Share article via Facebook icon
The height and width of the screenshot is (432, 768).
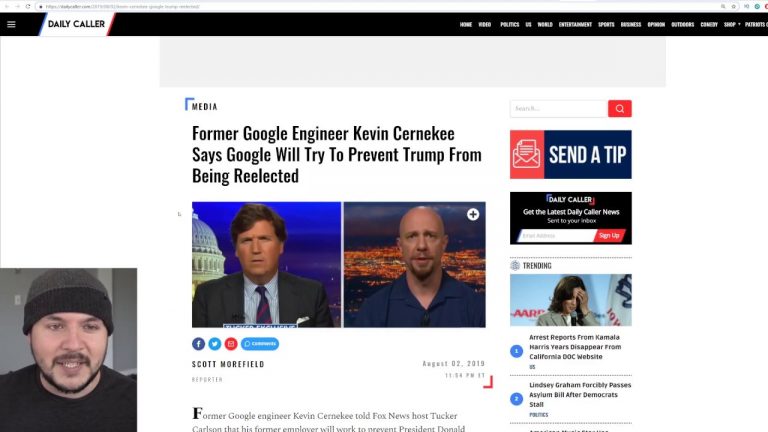click(x=198, y=344)
